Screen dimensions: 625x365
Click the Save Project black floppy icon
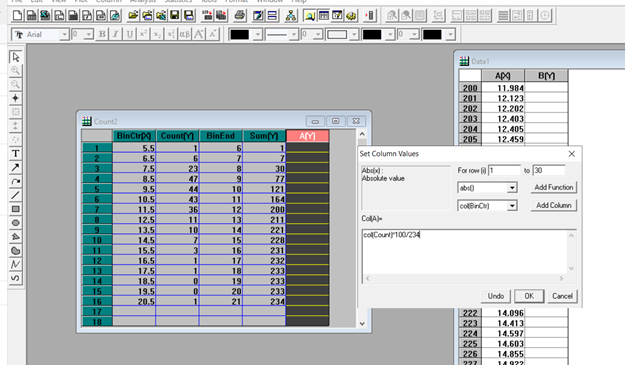[x=175, y=16]
